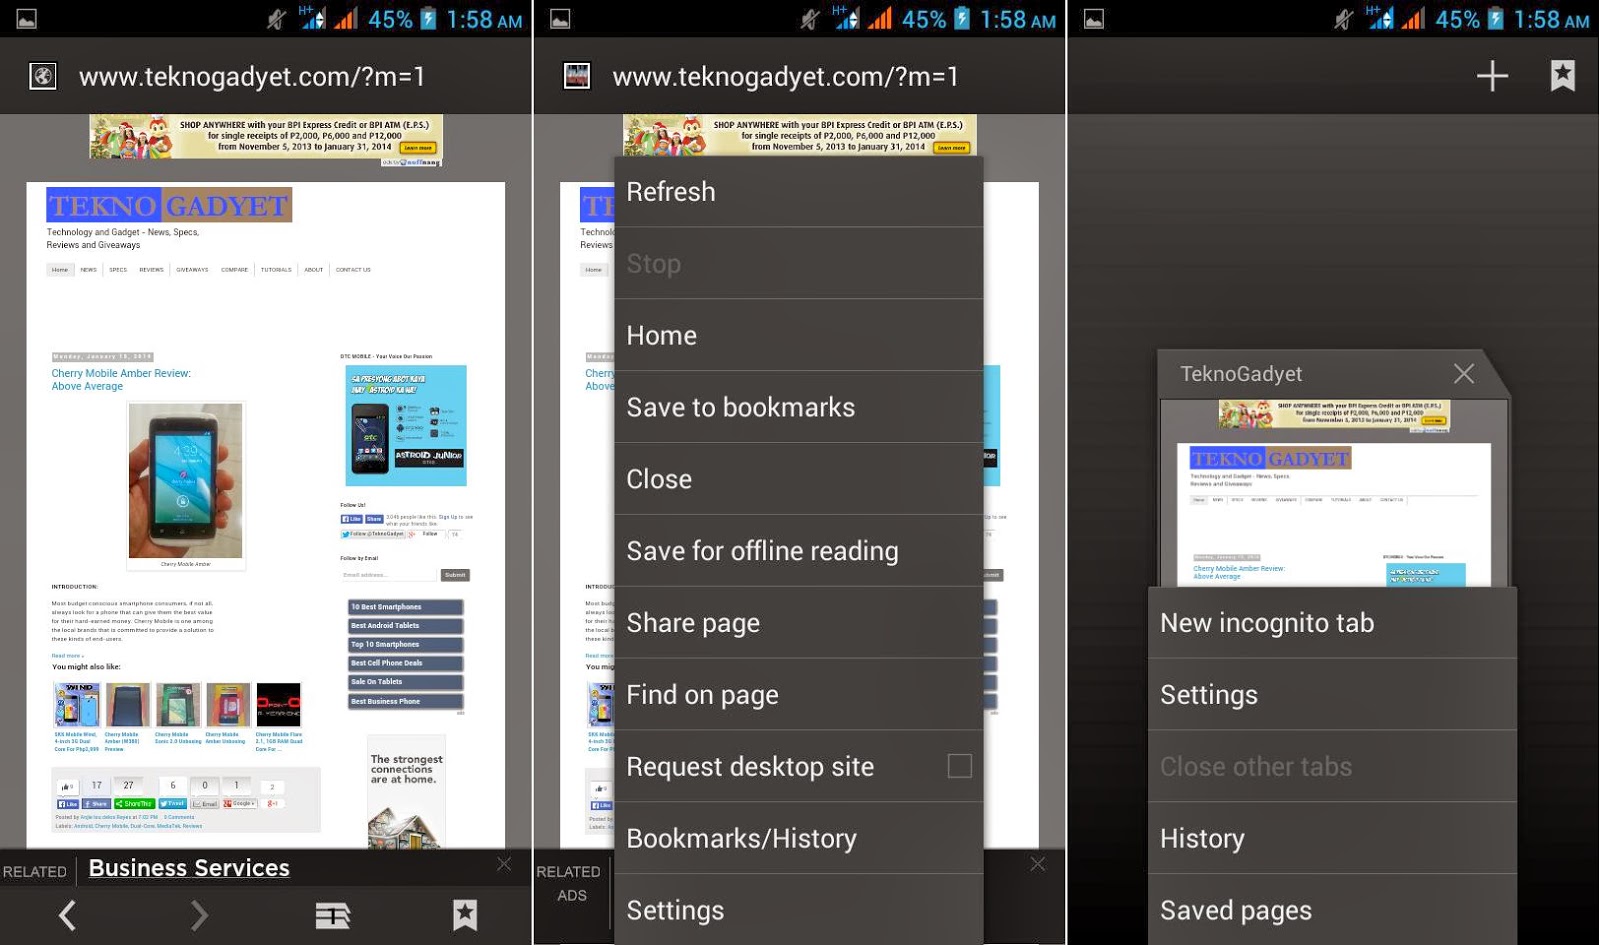
Task: Close the TeknoGadyet tab with its X
Action: (x=1464, y=374)
